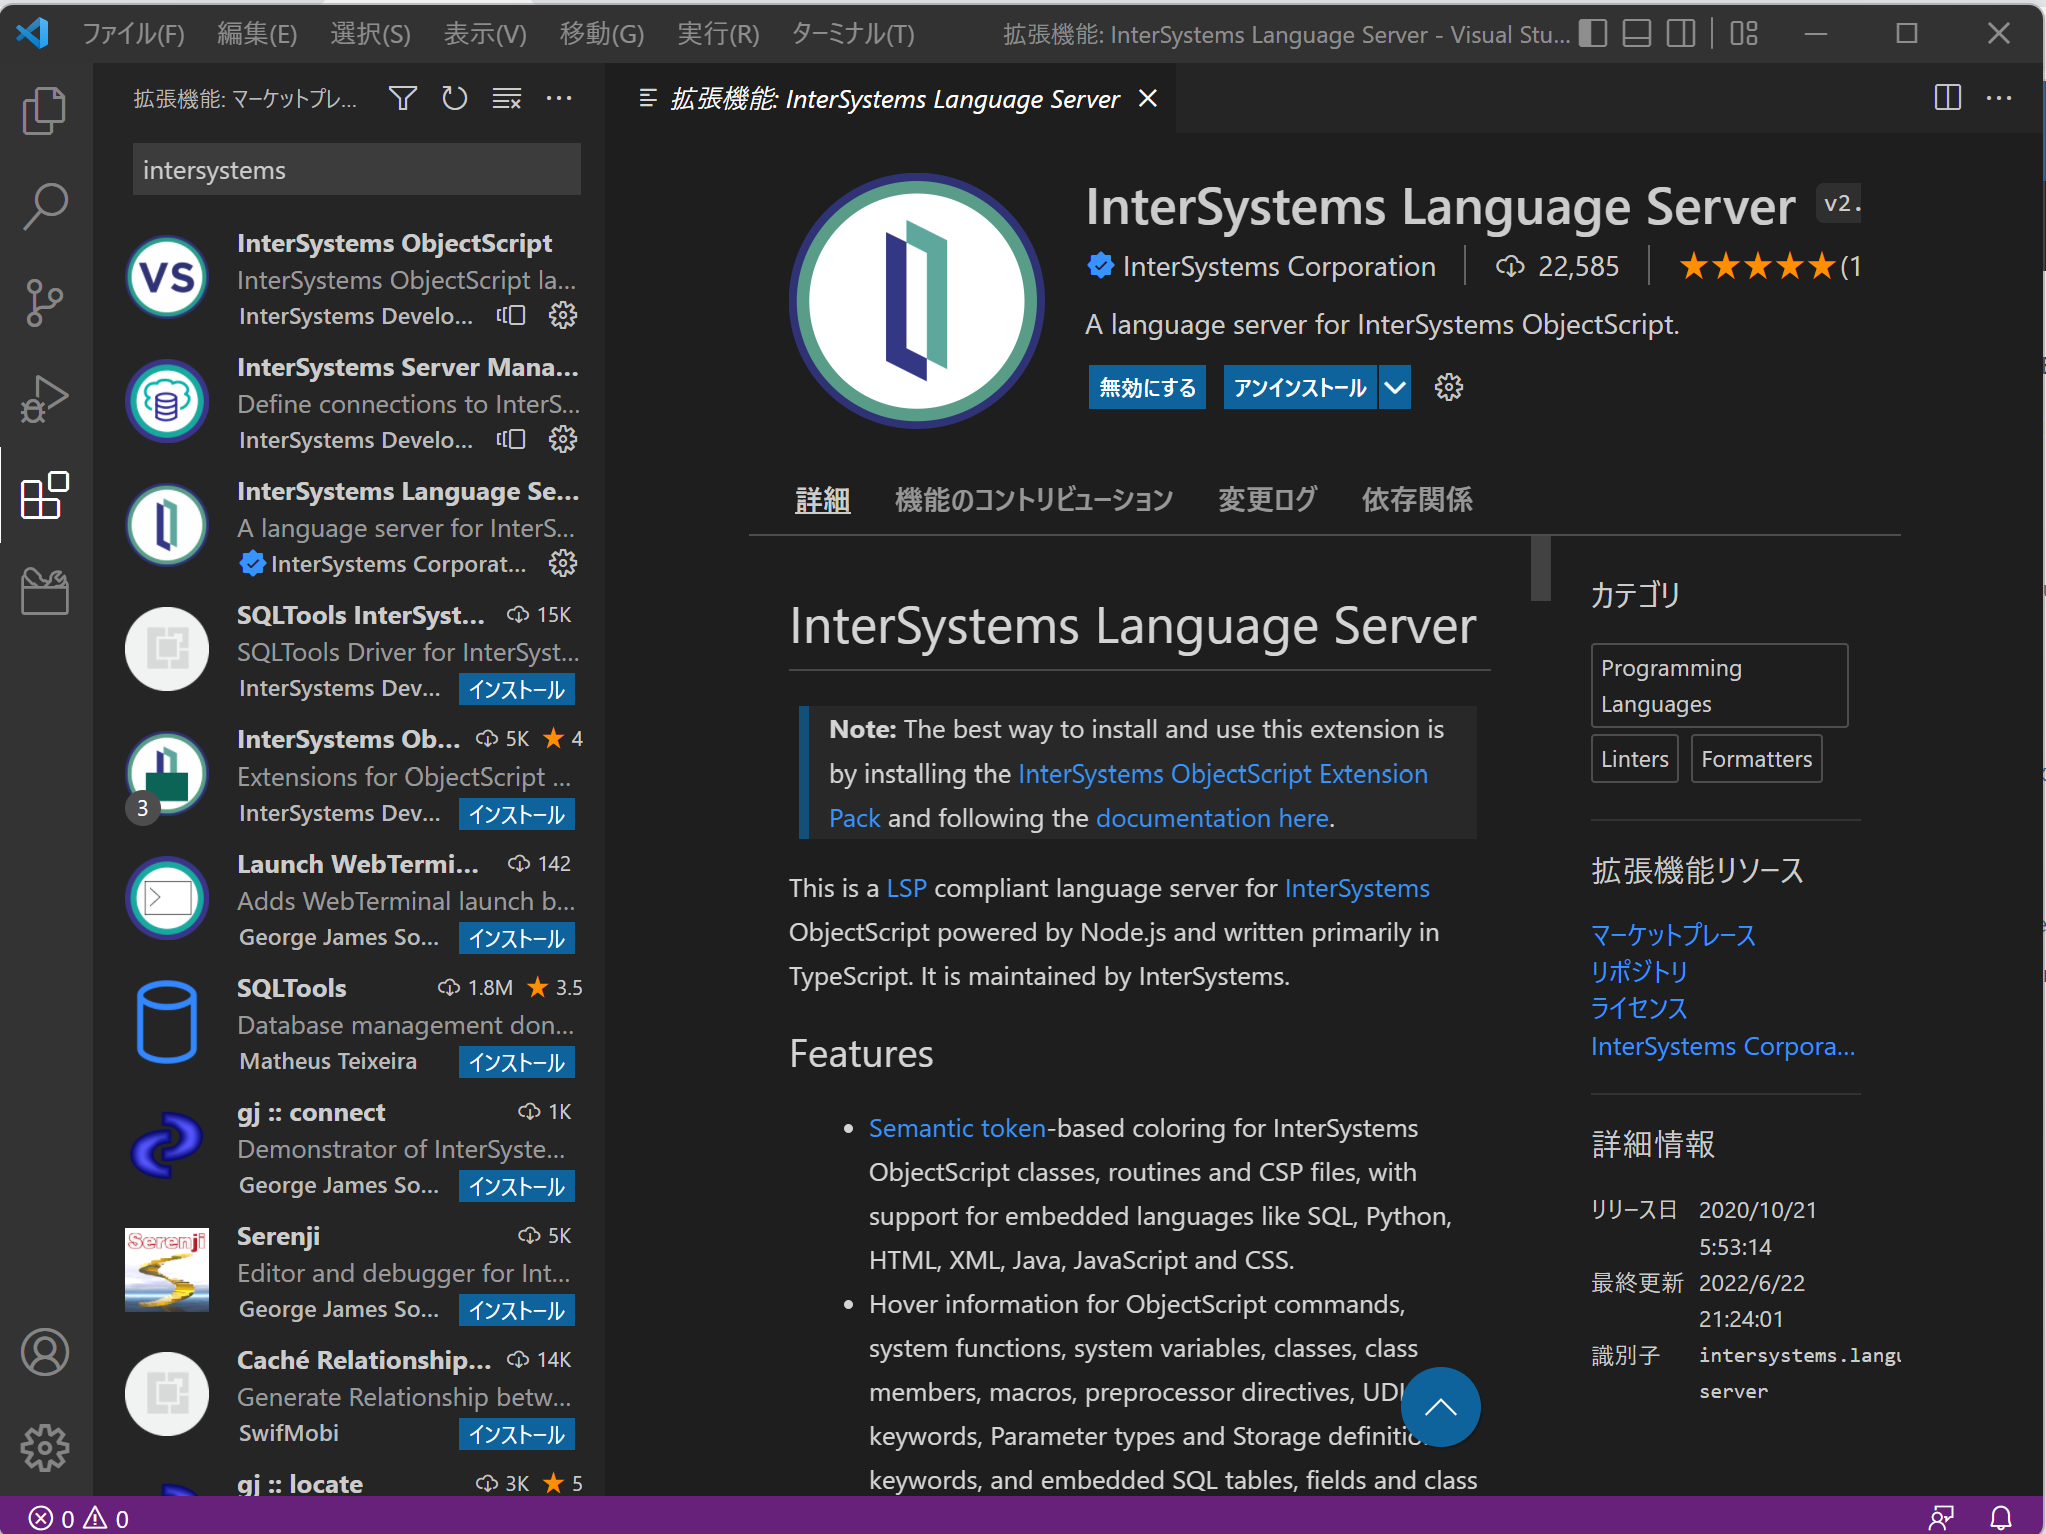Refresh the extensions list
The height and width of the screenshot is (1534, 2046).
(455, 98)
